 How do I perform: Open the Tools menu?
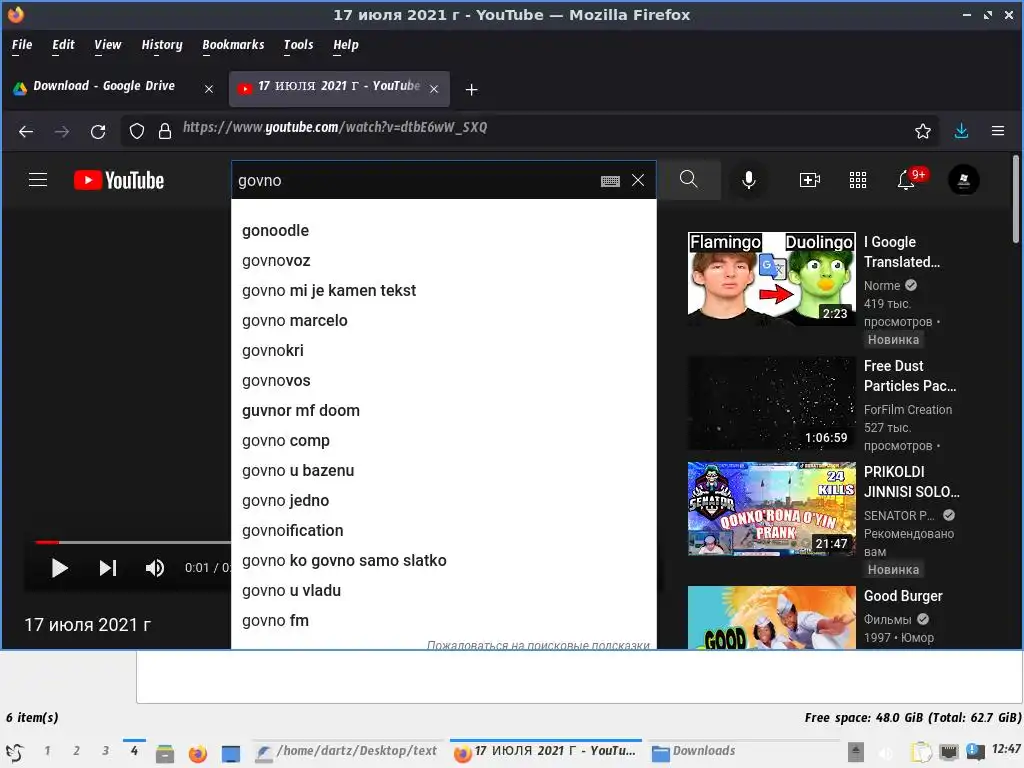point(298,45)
